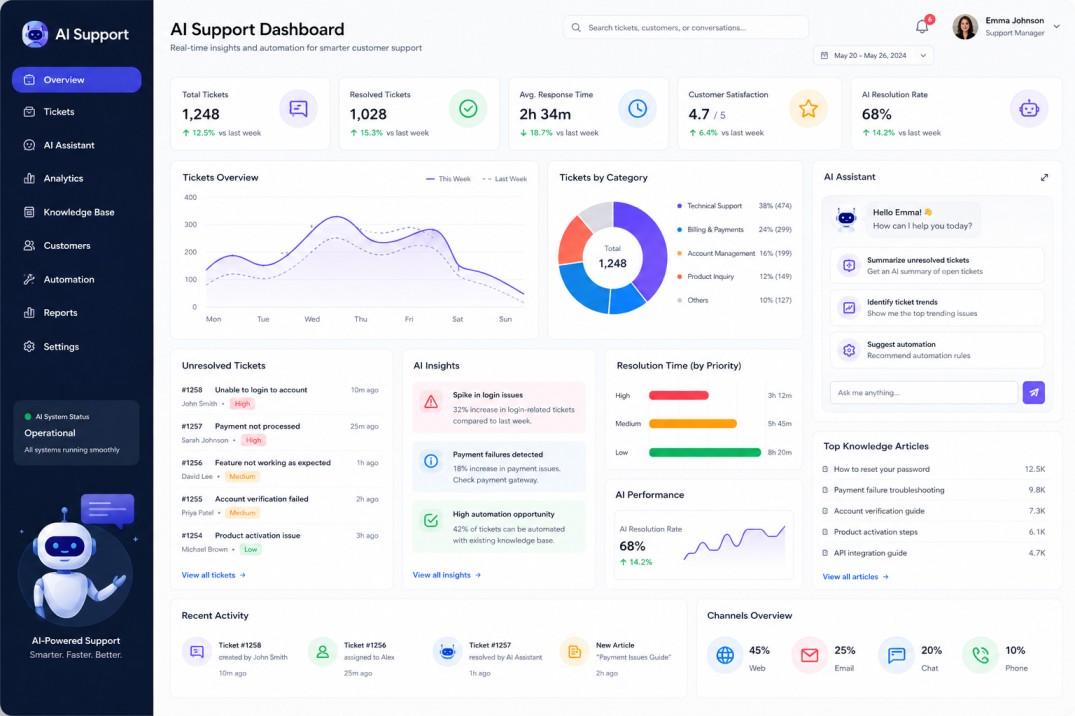Open ticket #1258 Unable to login to account
Screen dimensions: 1075x716
coord(280,396)
